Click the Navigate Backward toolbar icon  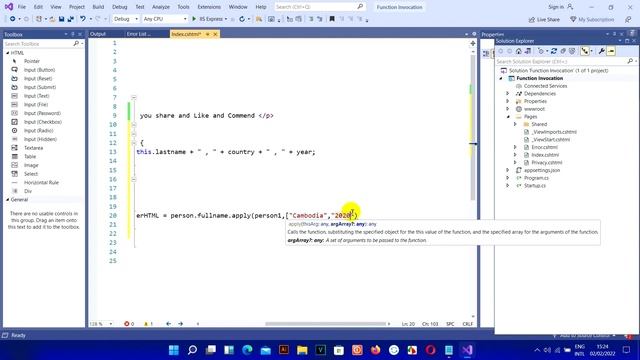[13, 19]
